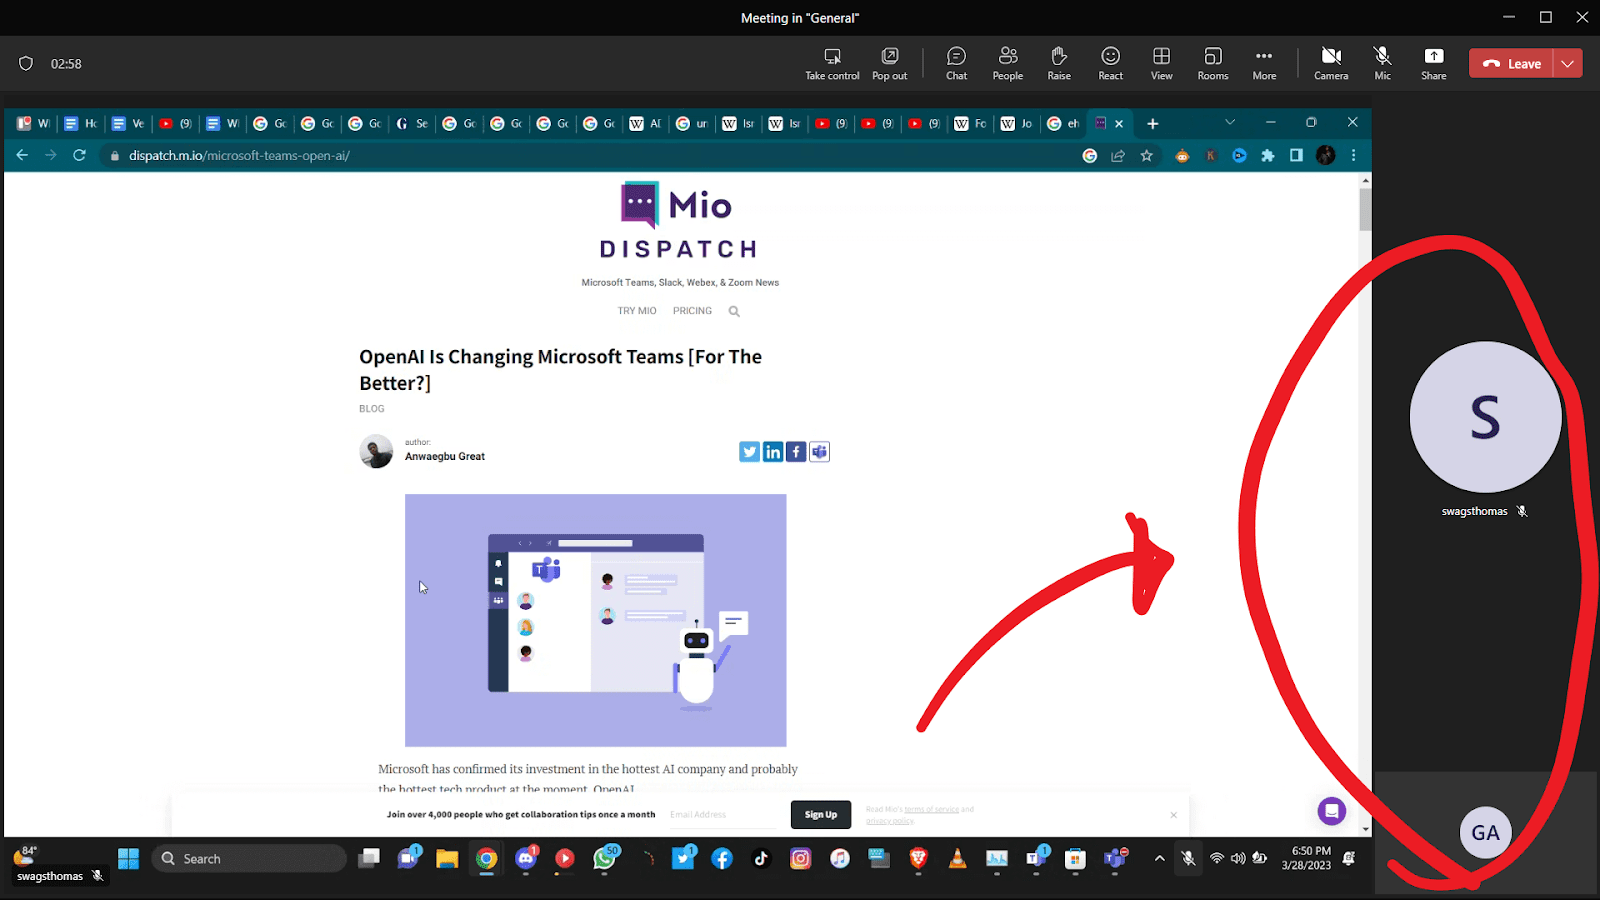1600x900 pixels.
Task: Open the Chrome profile avatar
Action: tap(1326, 155)
